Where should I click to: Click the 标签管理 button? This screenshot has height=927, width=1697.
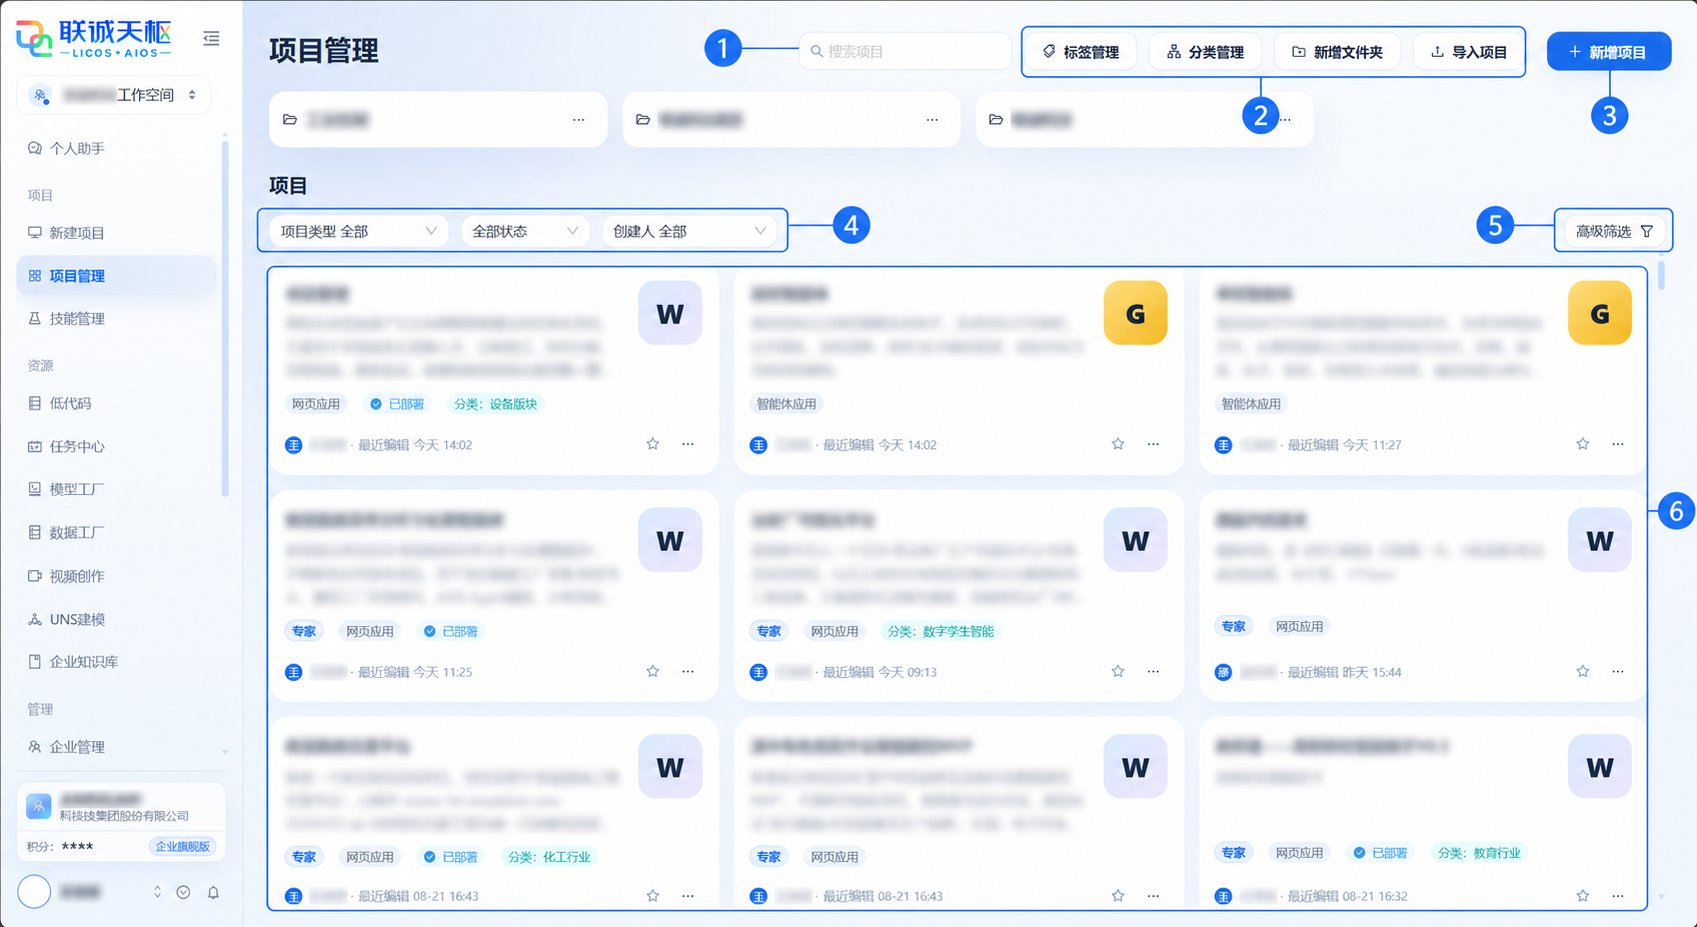1080,52
